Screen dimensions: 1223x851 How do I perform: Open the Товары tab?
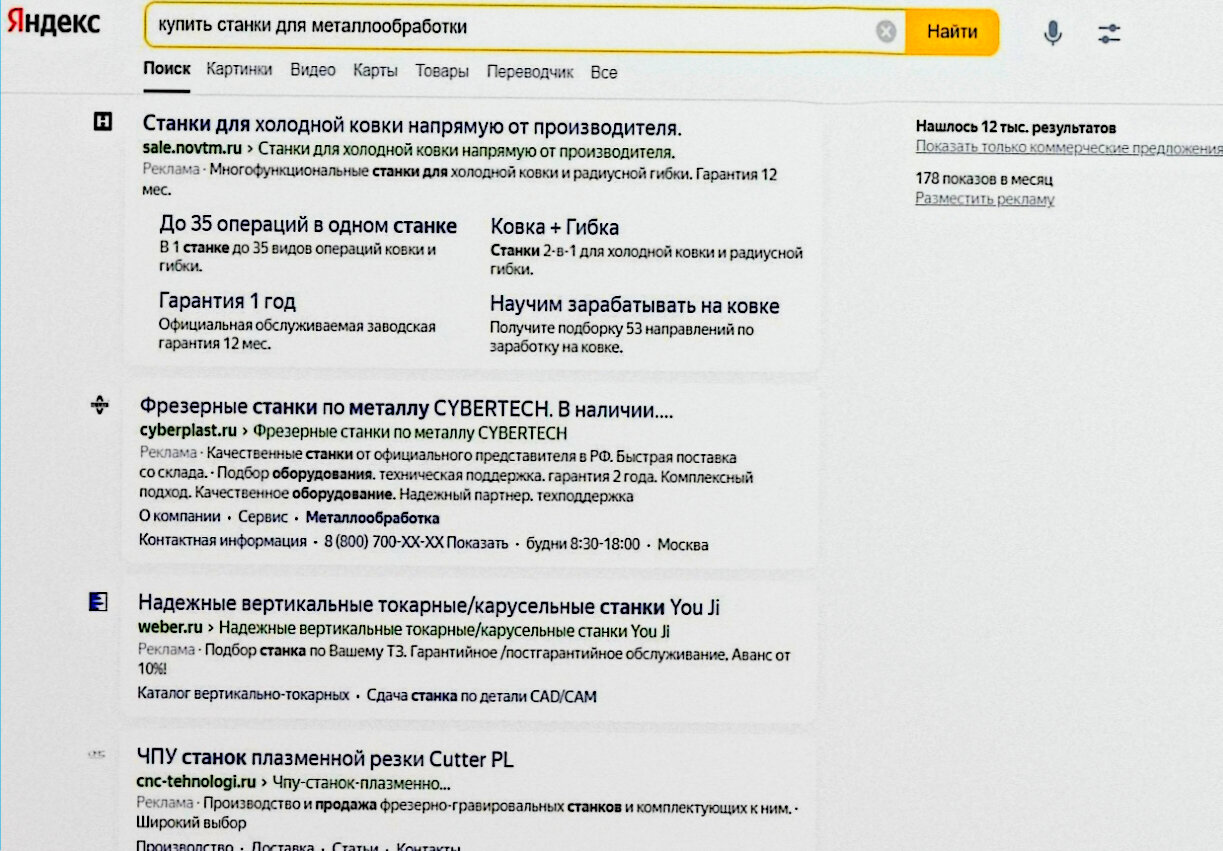440,69
